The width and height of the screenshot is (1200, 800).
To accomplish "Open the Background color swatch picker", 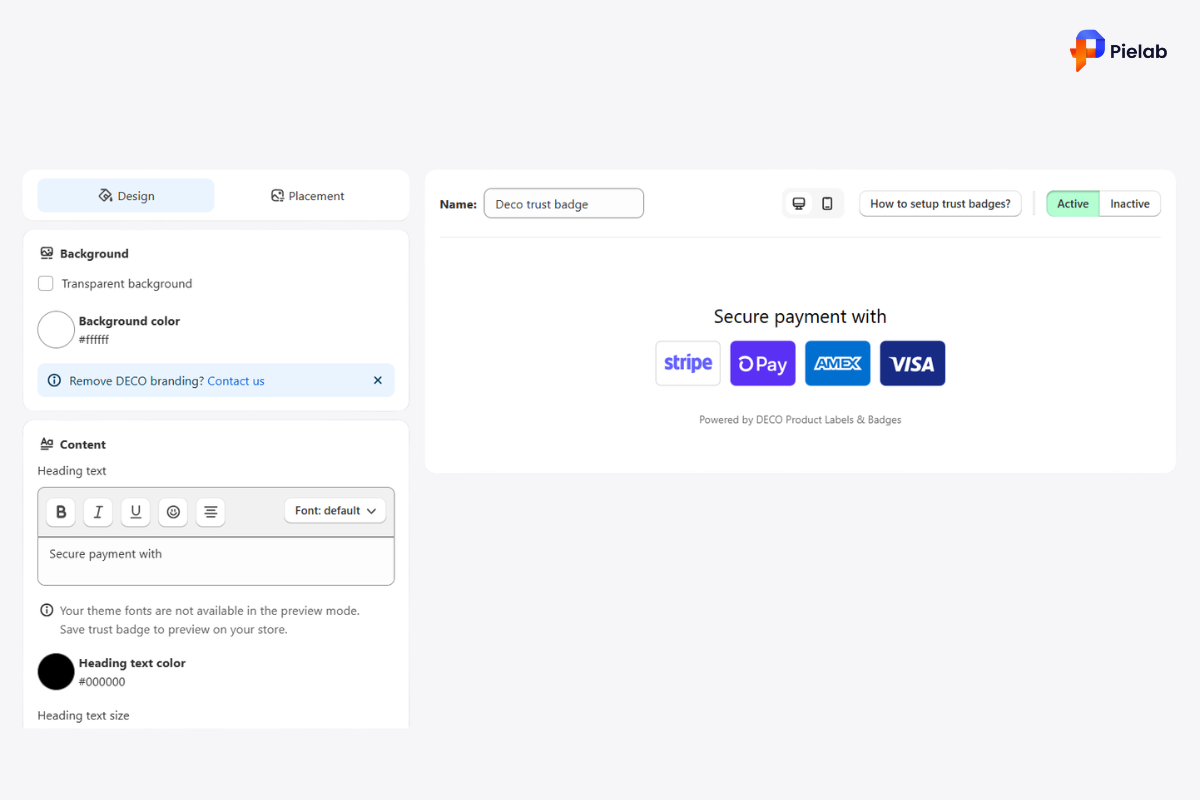I will [56, 330].
